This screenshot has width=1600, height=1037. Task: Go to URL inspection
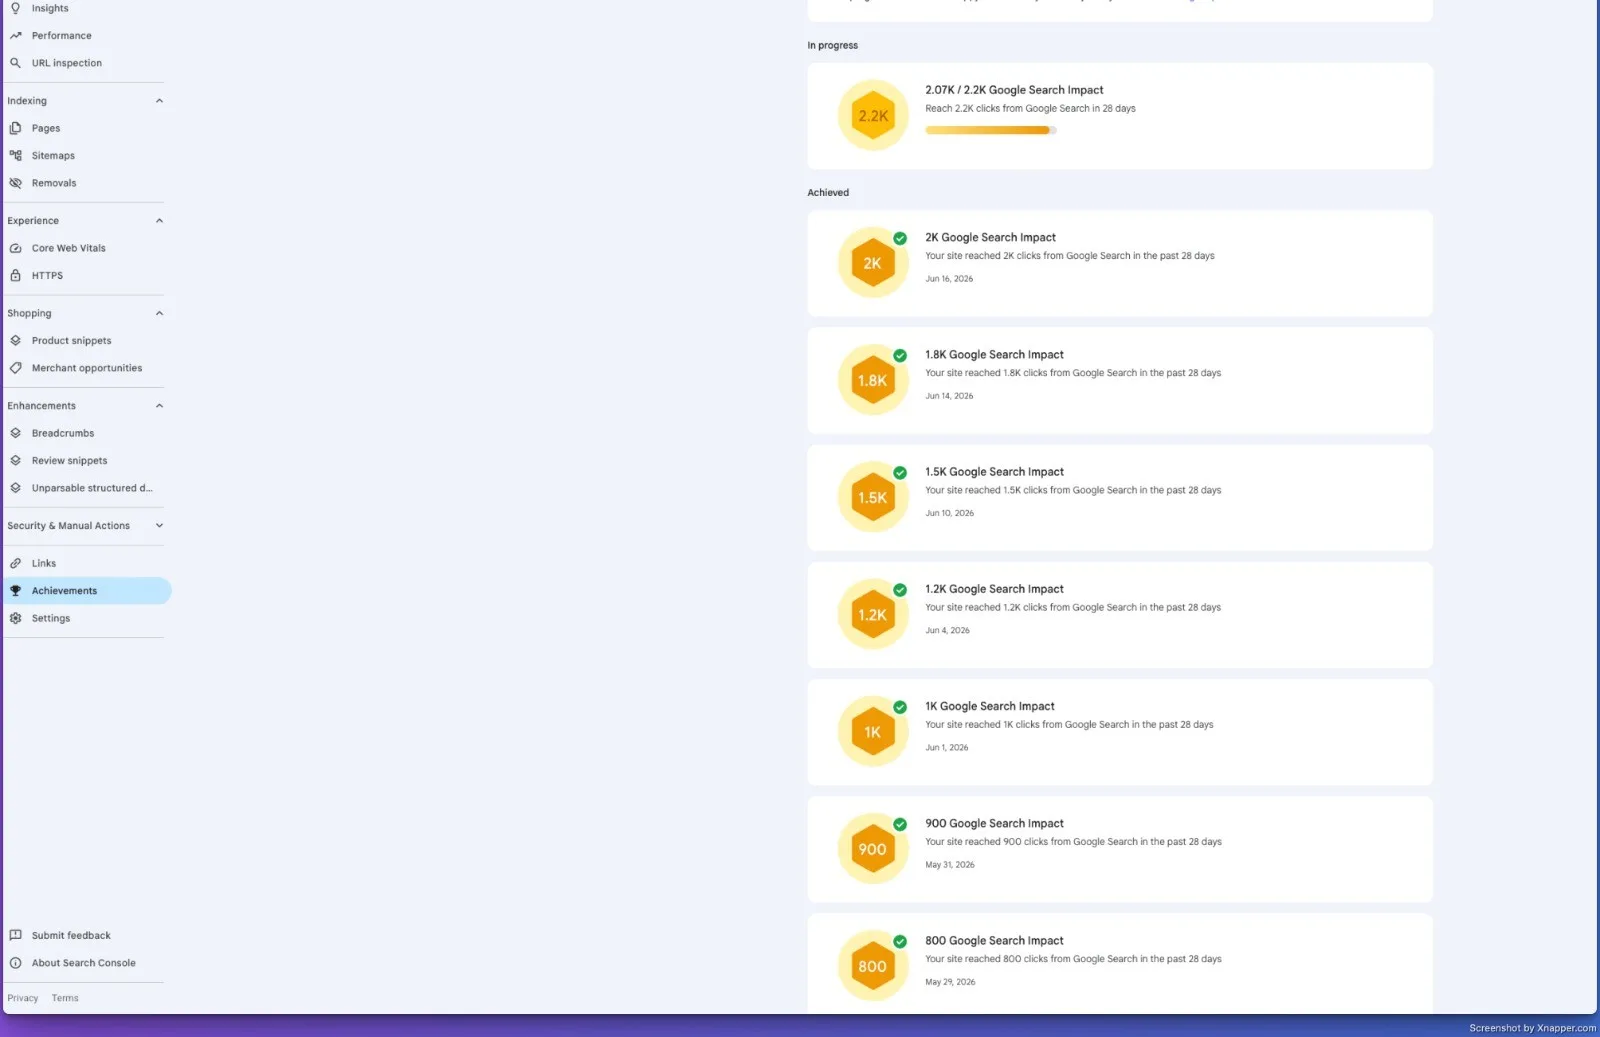click(66, 63)
